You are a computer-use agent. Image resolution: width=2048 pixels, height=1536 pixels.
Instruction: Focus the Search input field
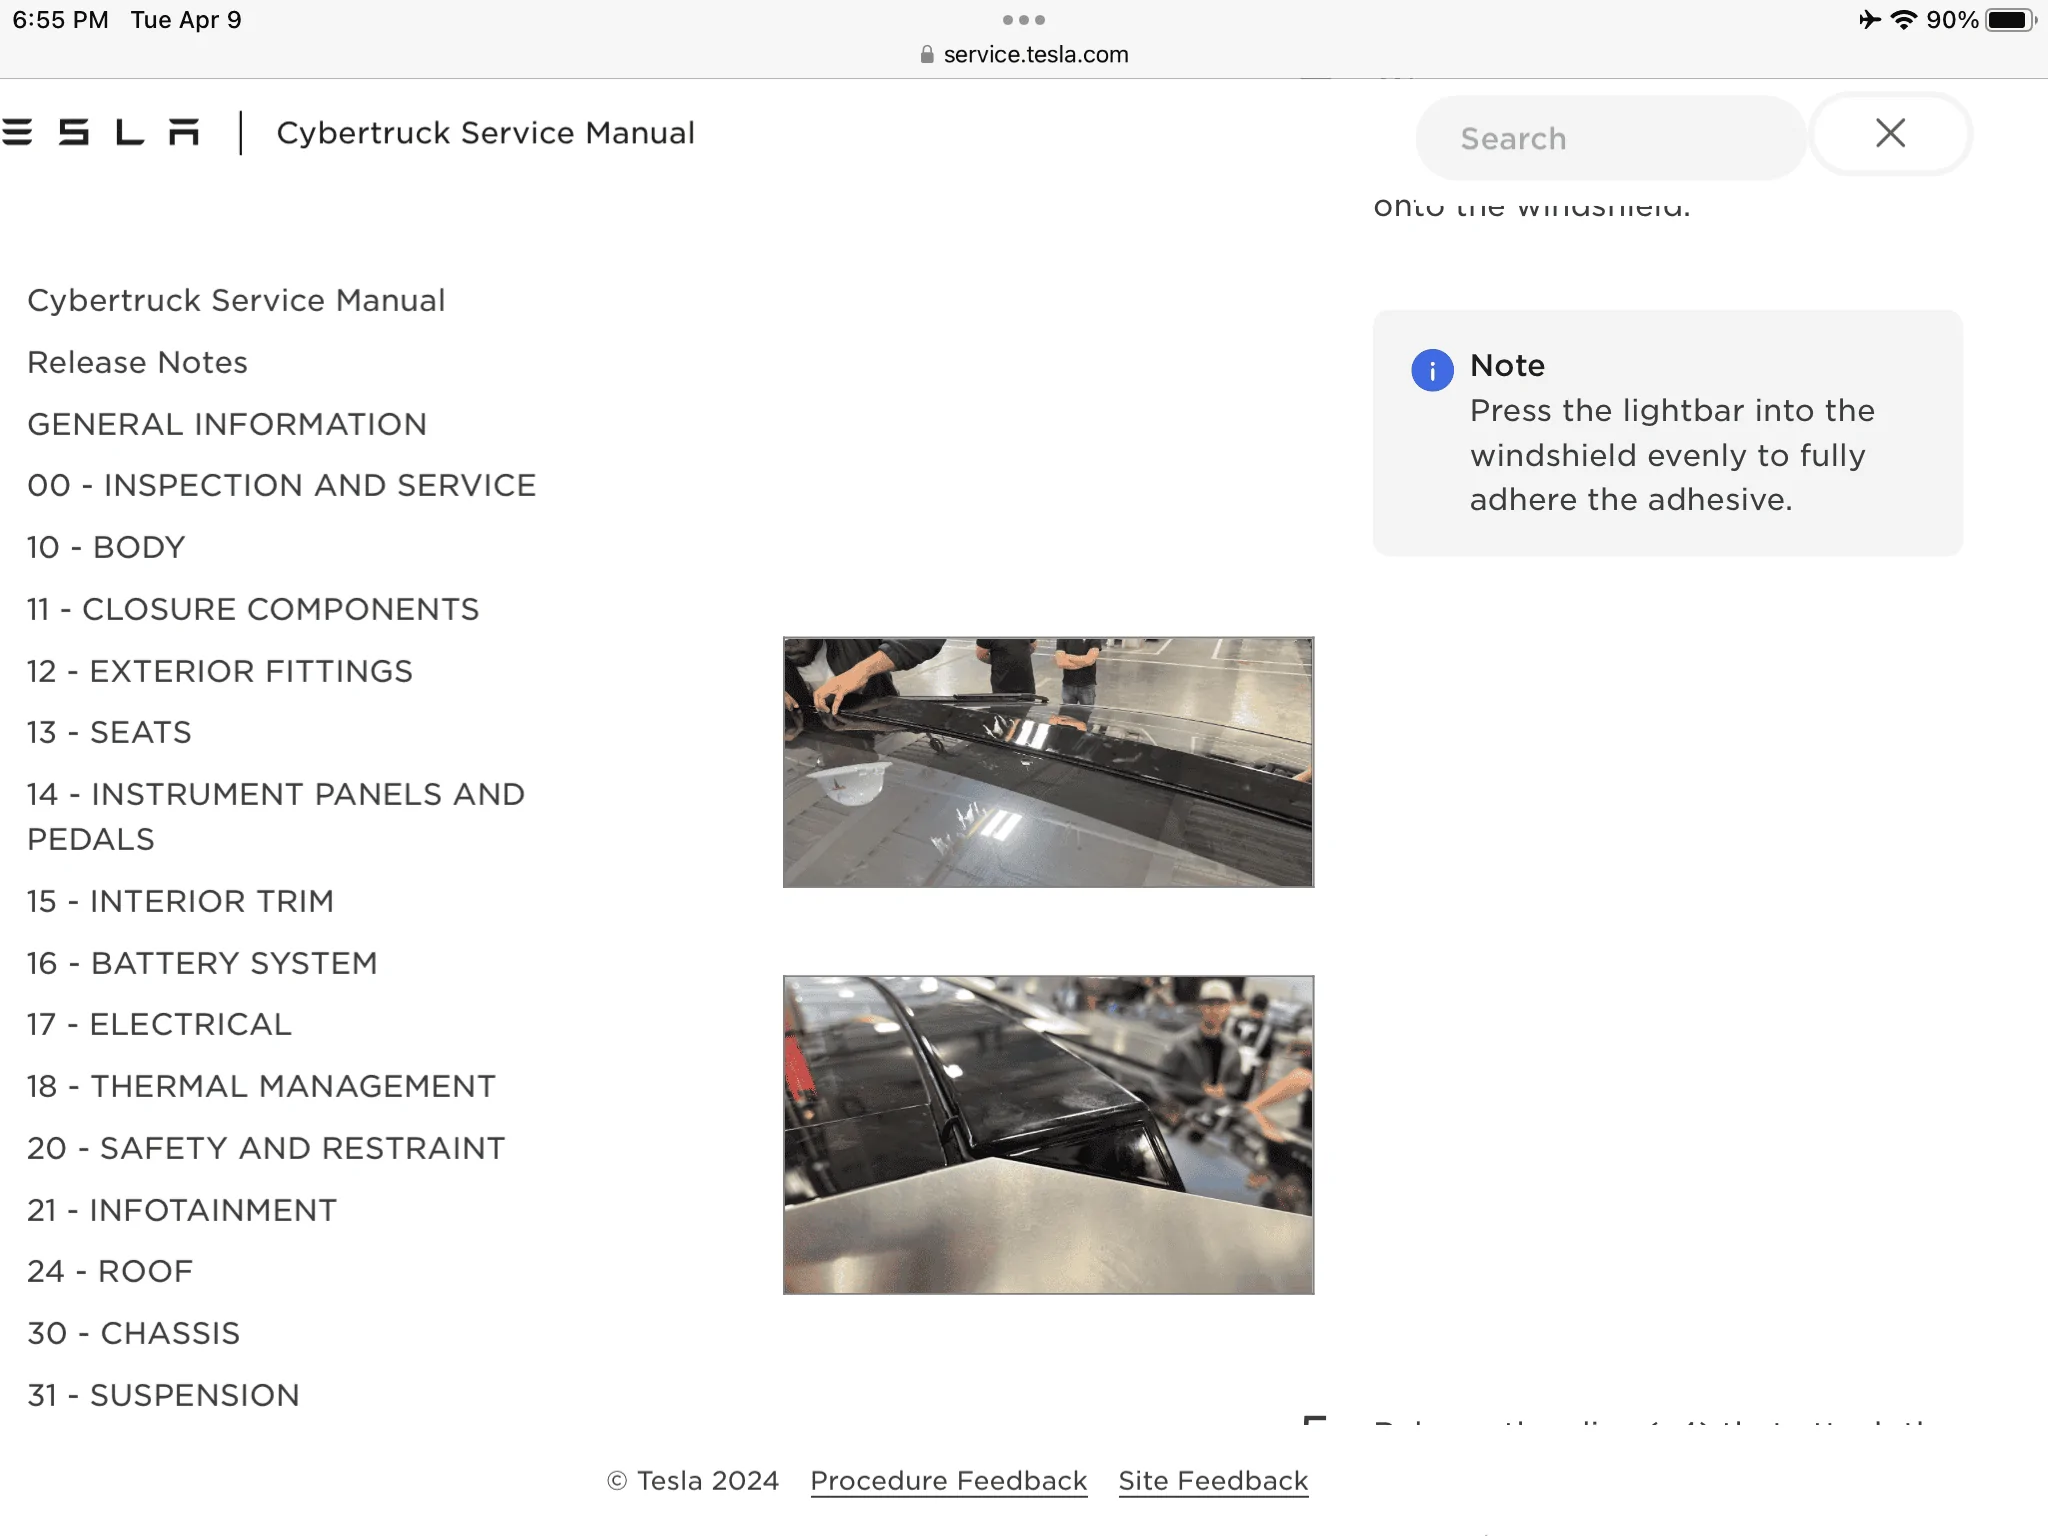pyautogui.click(x=1610, y=138)
